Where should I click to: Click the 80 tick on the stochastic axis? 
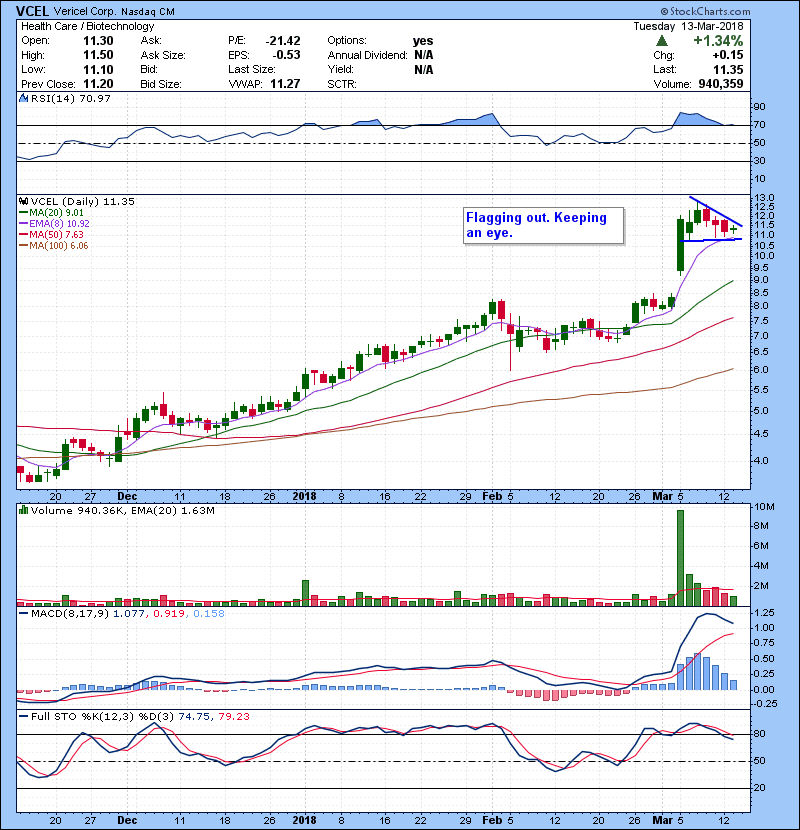click(x=760, y=734)
